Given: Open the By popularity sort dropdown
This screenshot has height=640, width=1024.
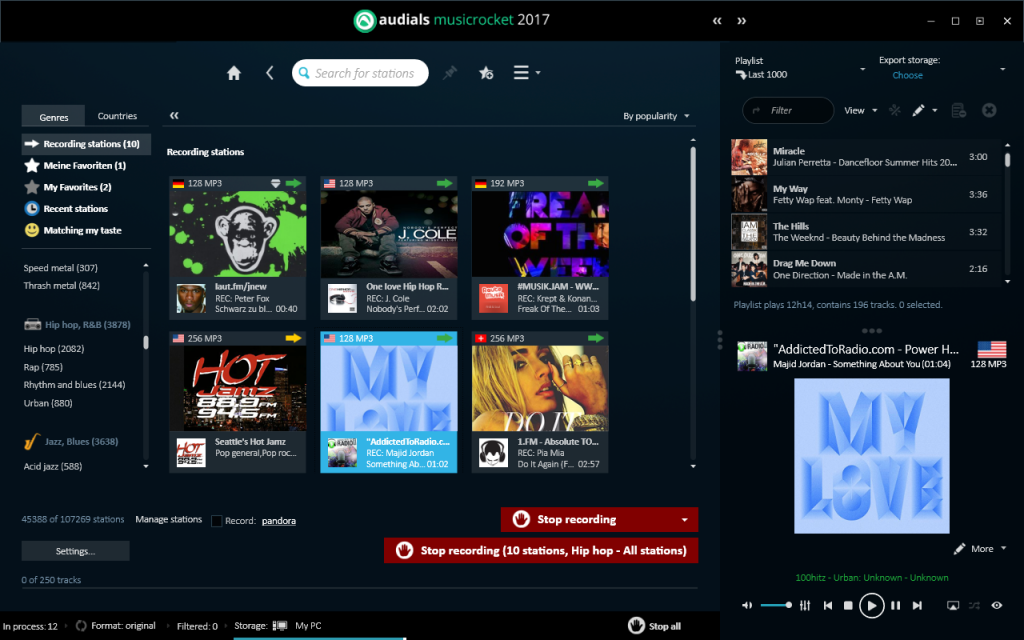Looking at the screenshot, I should tap(656, 116).
